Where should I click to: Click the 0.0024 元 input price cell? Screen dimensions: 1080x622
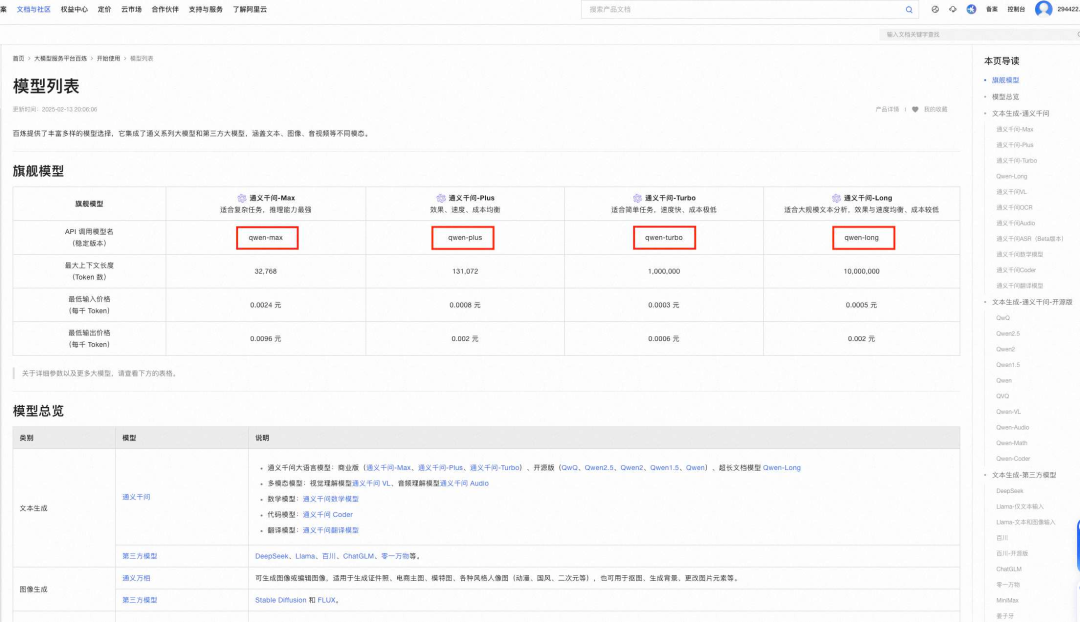266,305
